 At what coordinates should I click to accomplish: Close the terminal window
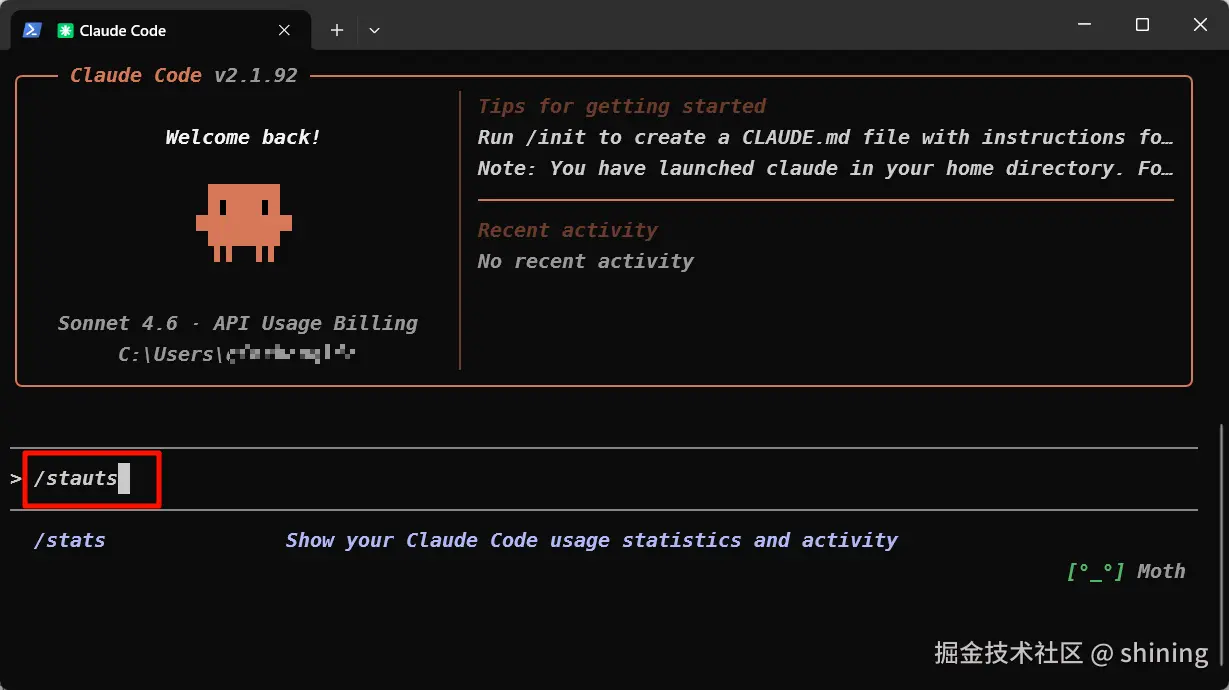[1200, 25]
